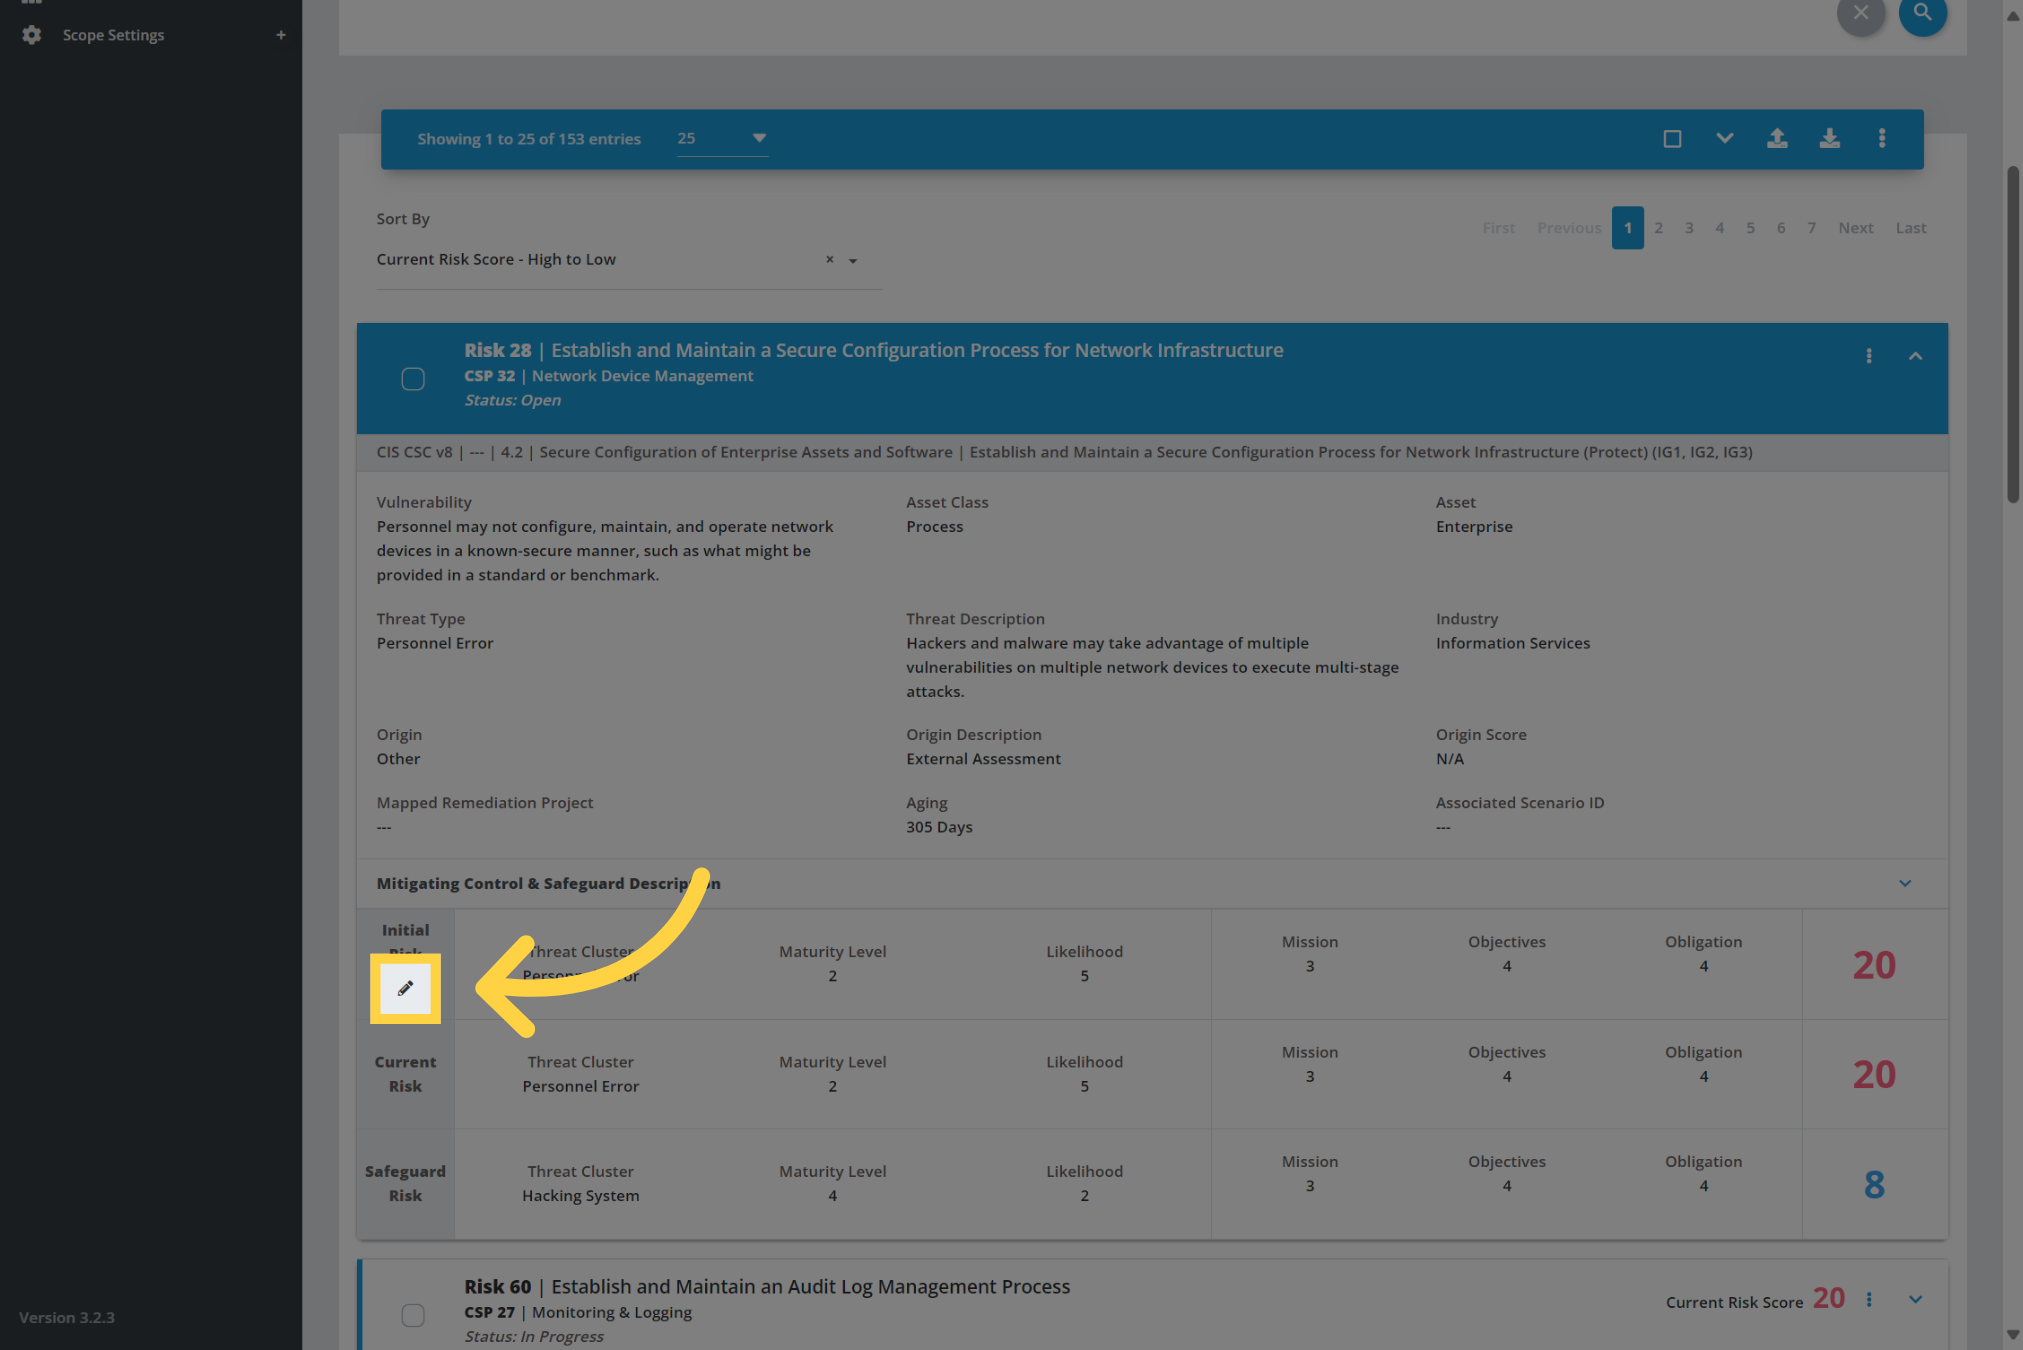Go to page 2
This screenshot has width=2023, height=1350.
point(1658,228)
